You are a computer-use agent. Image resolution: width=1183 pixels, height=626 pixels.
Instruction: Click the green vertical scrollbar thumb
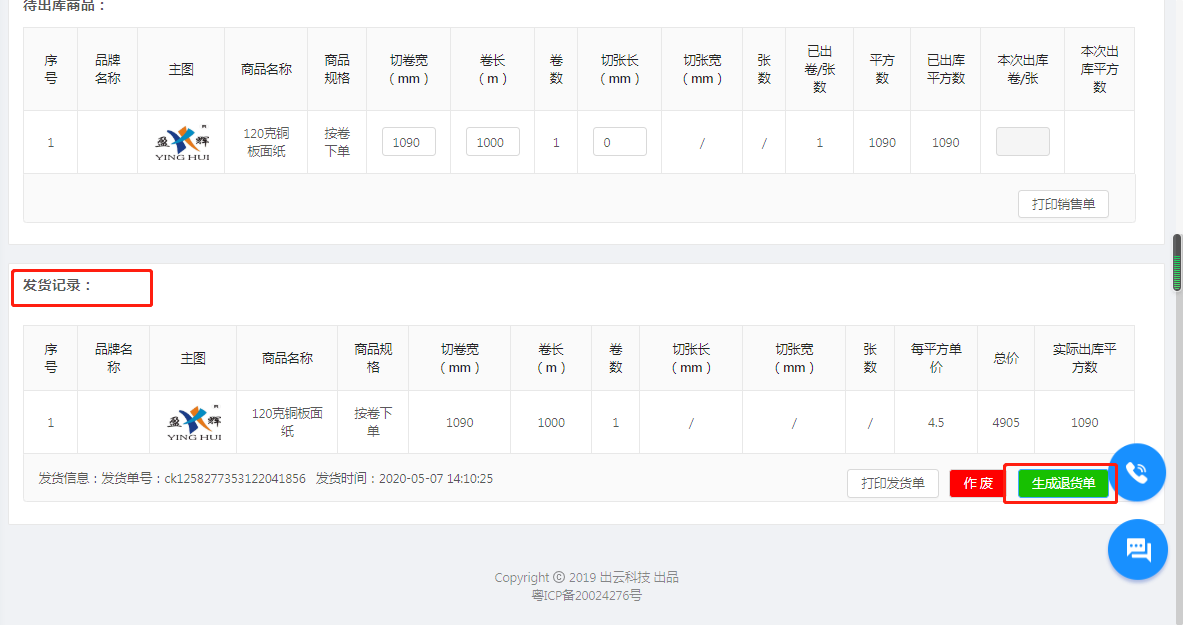pyautogui.click(x=1177, y=263)
